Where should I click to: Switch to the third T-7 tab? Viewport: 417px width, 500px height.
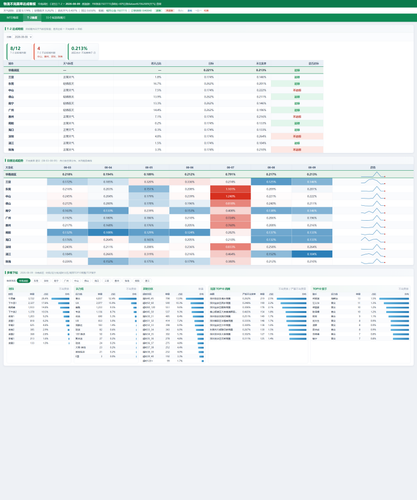coord(55,18)
